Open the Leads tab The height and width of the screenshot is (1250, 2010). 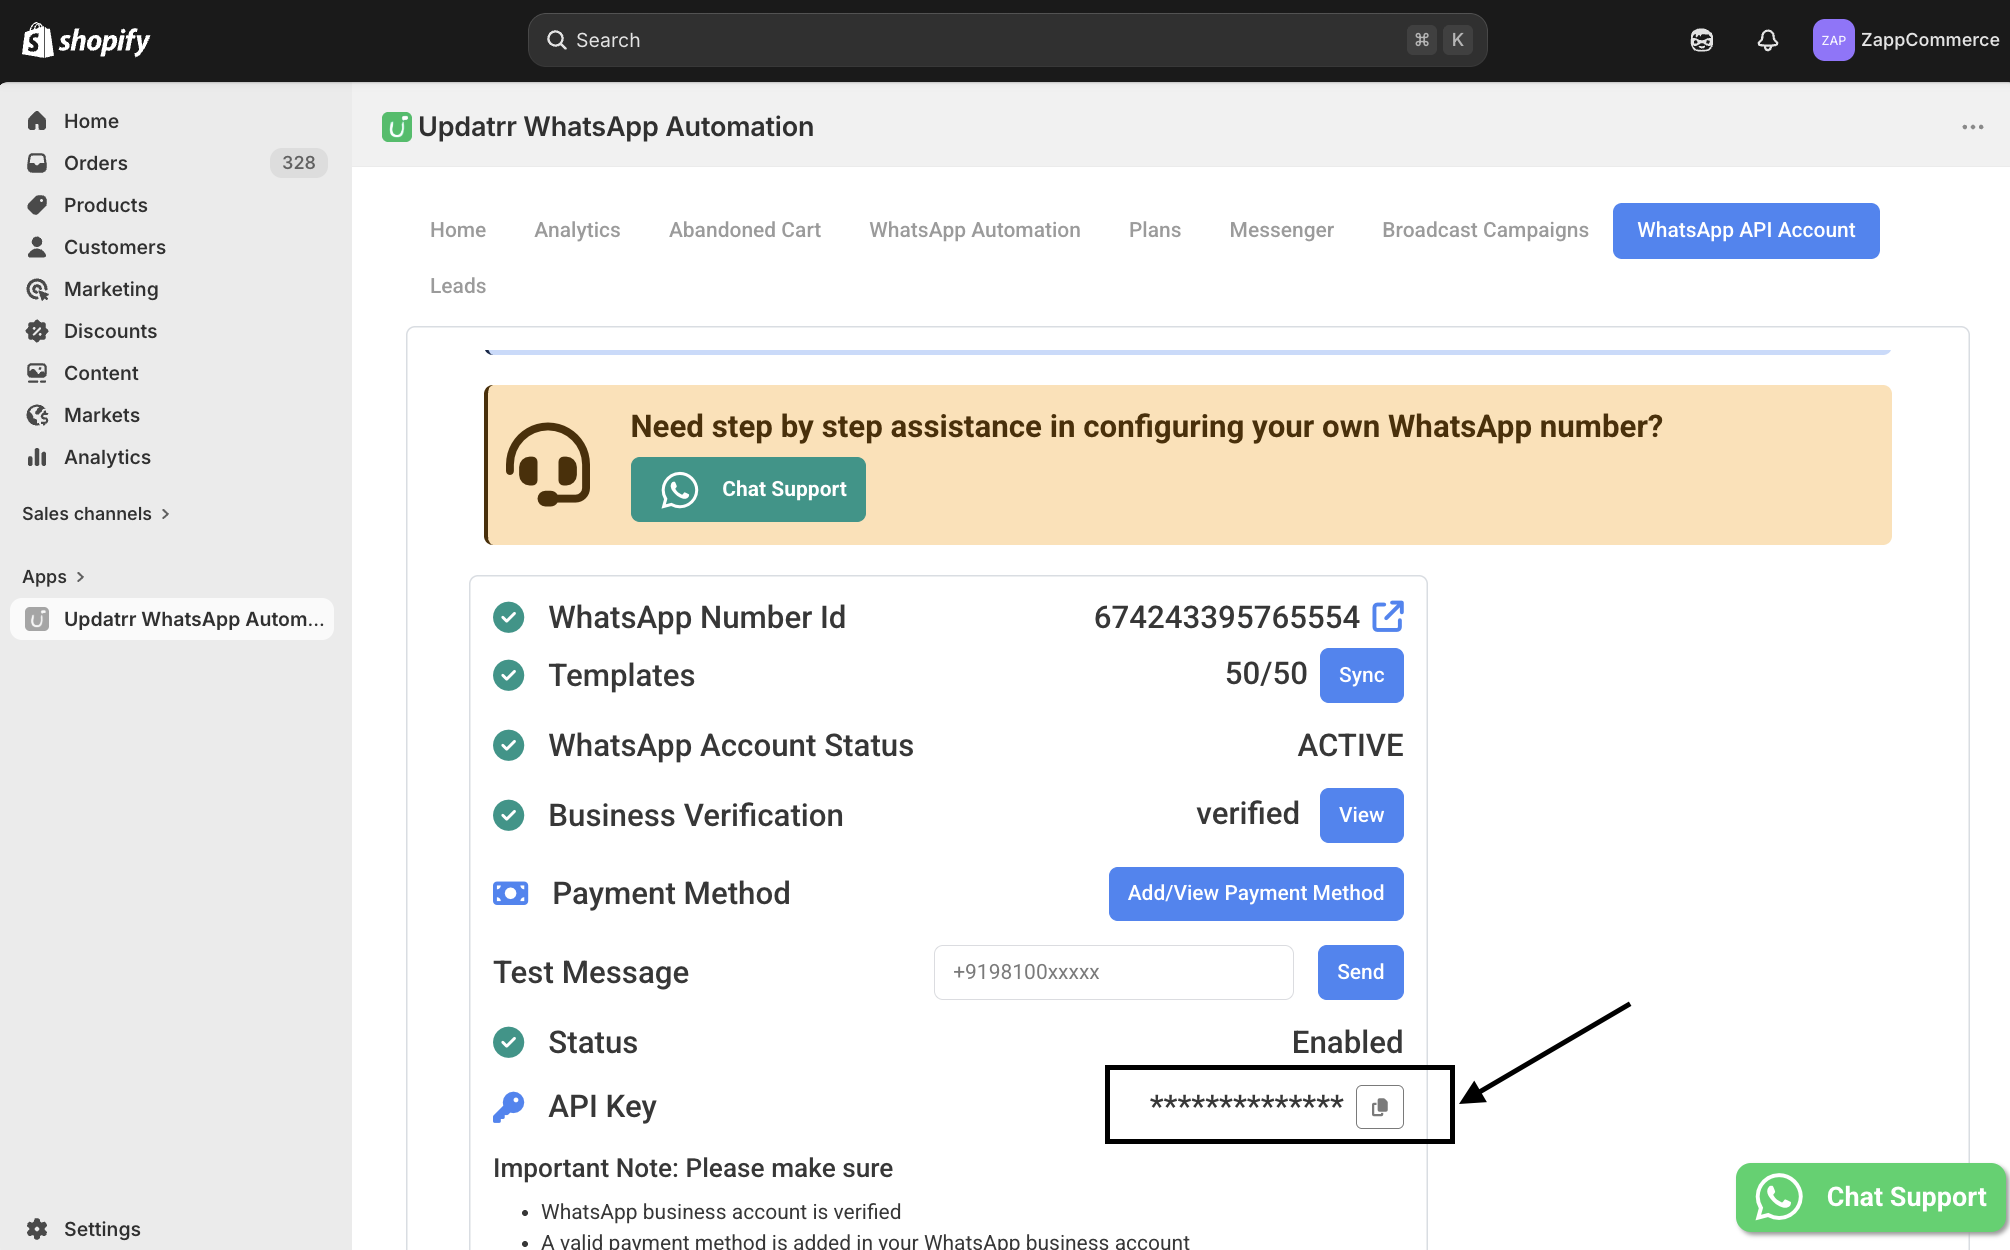click(457, 286)
